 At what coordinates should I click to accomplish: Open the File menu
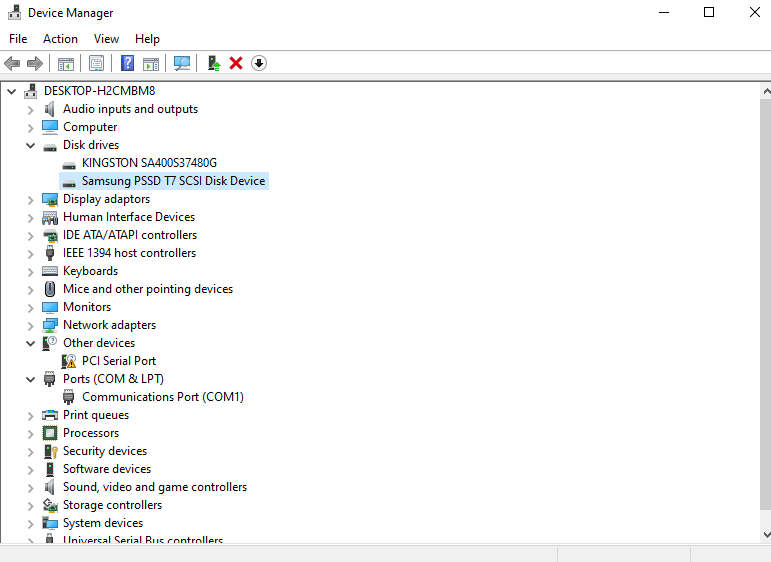(18, 39)
